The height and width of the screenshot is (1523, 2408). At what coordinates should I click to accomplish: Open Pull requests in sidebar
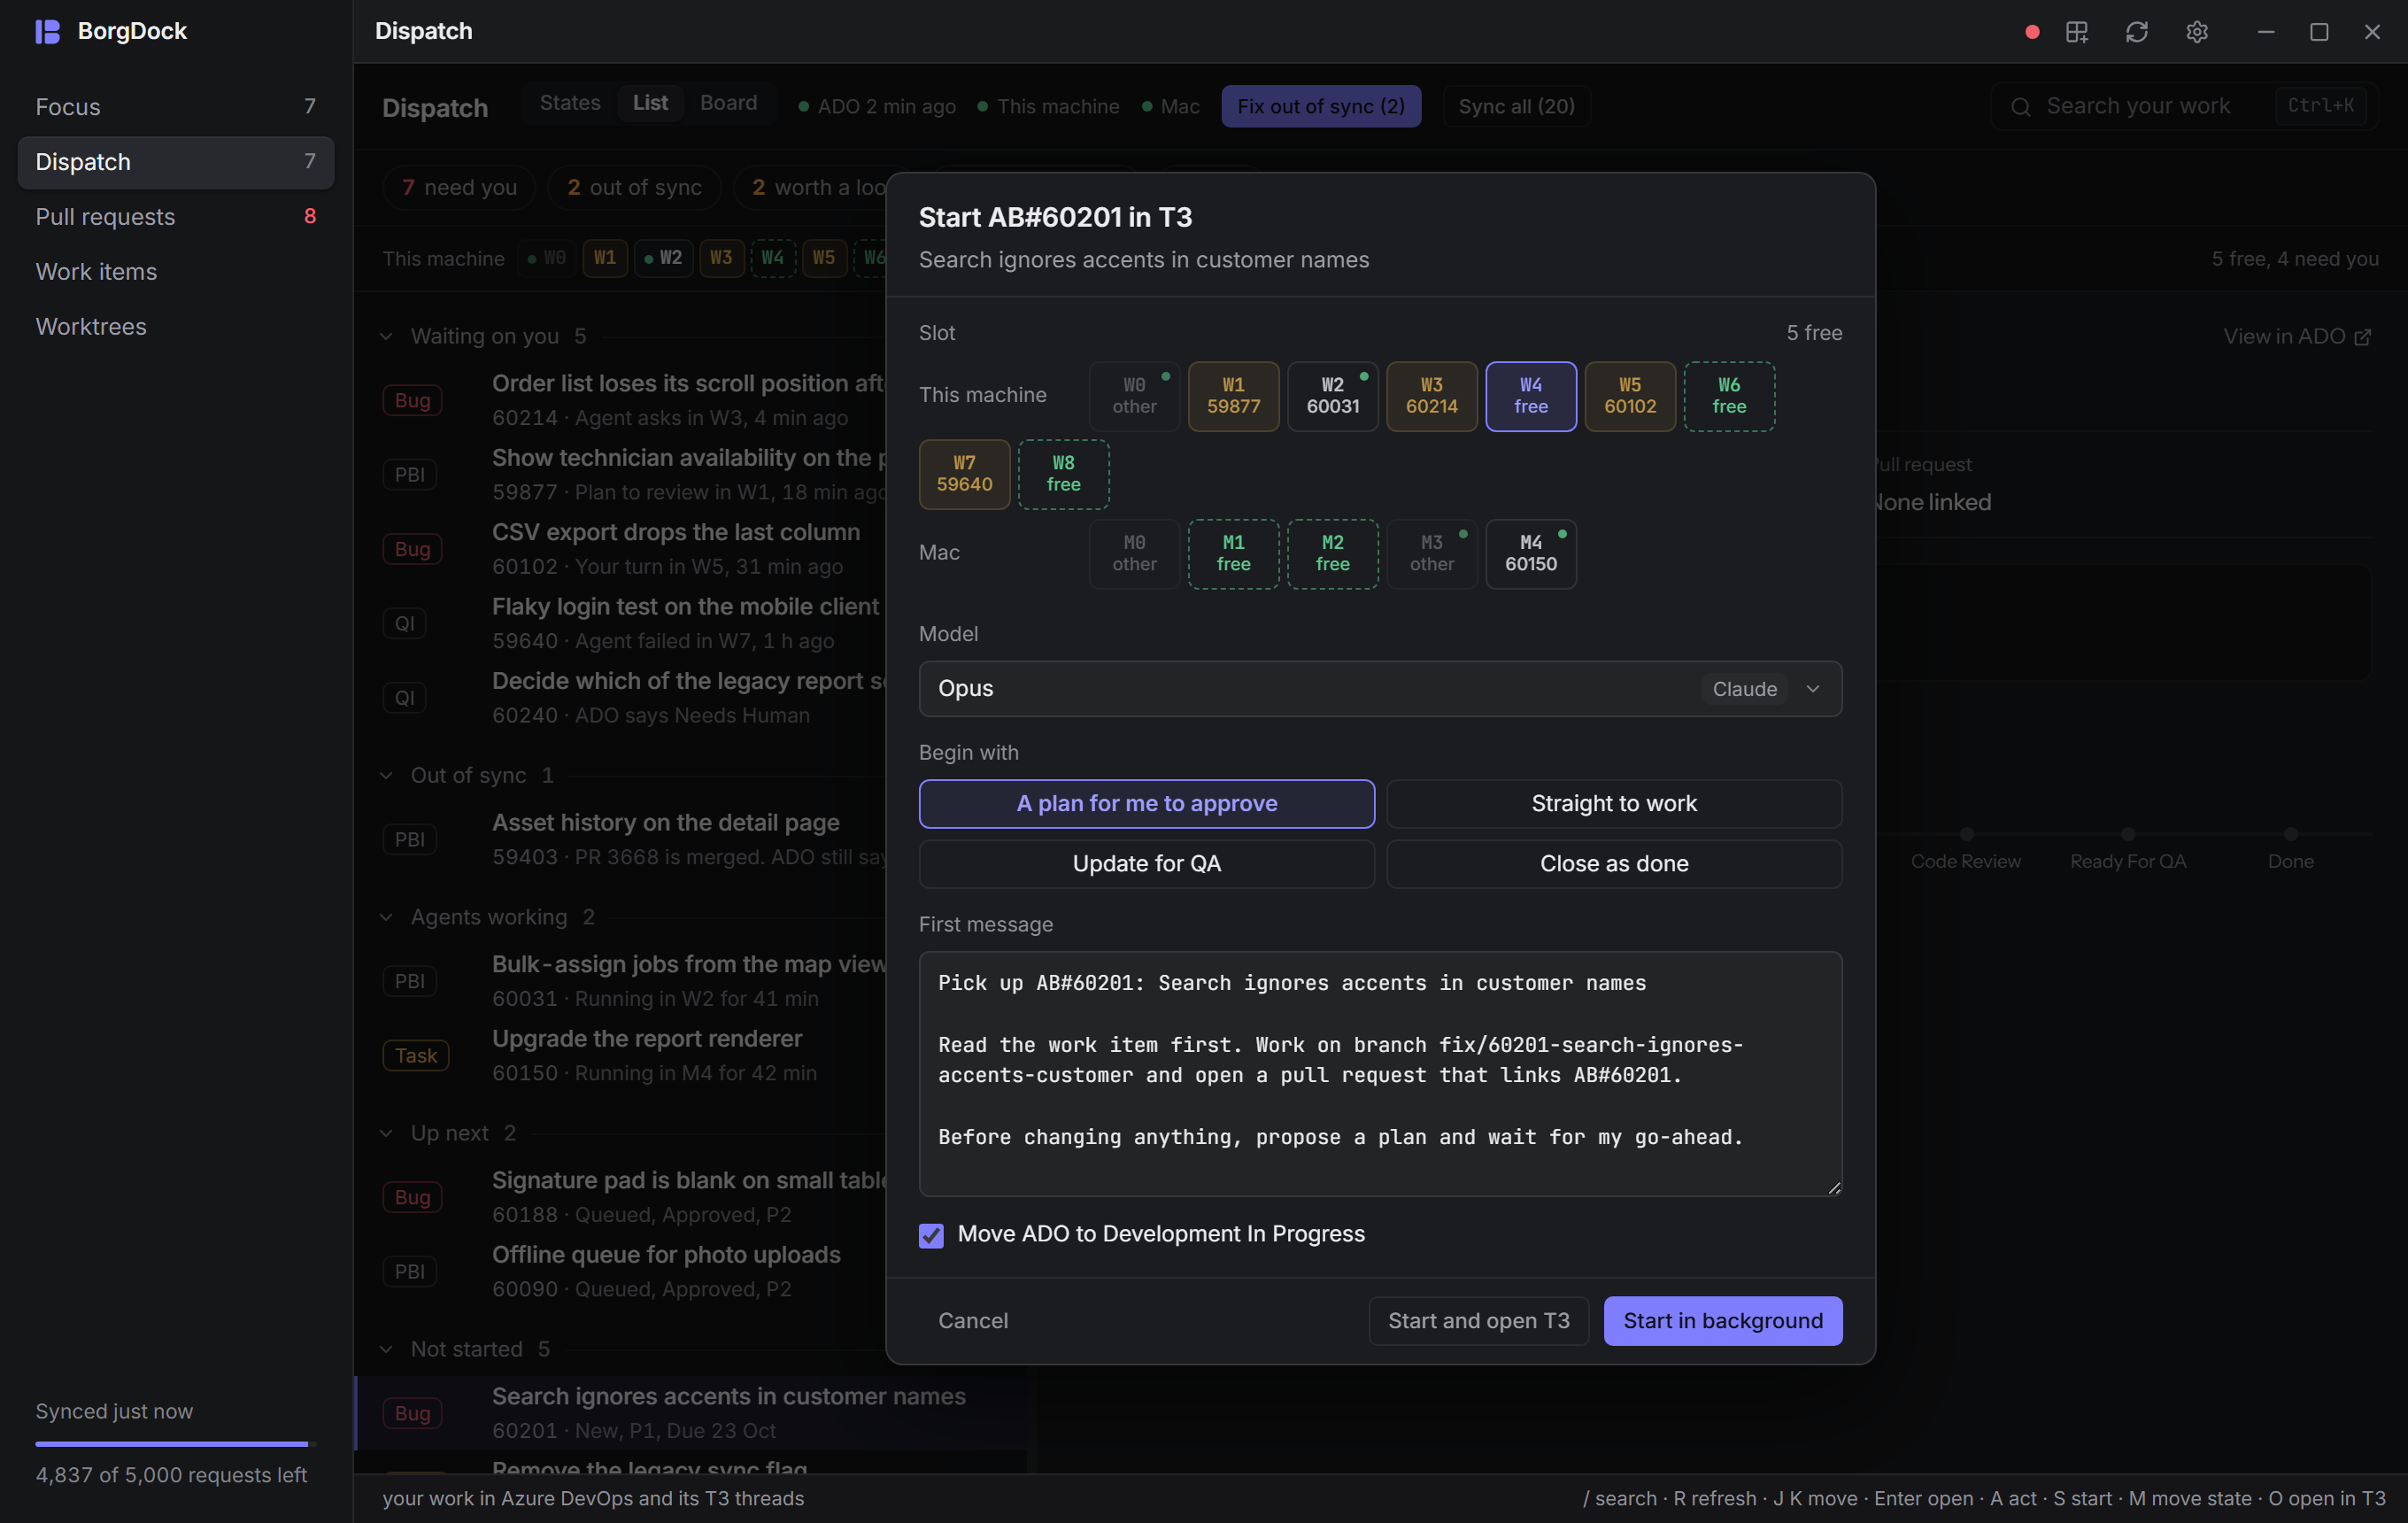pos(175,217)
